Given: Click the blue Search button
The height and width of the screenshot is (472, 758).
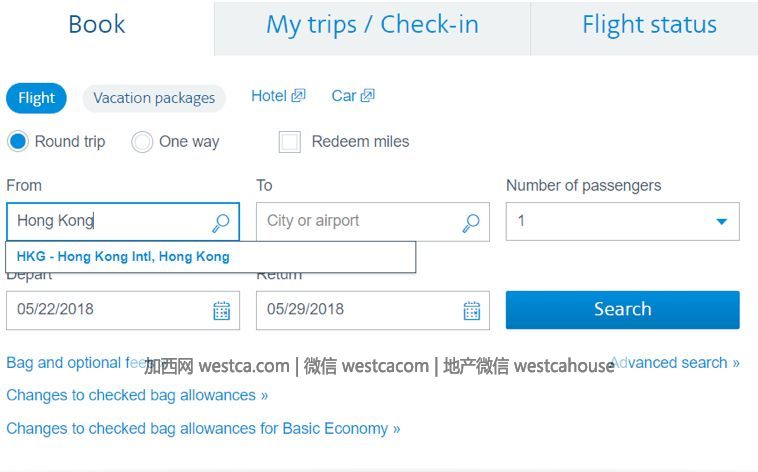Looking at the screenshot, I should pos(623,310).
